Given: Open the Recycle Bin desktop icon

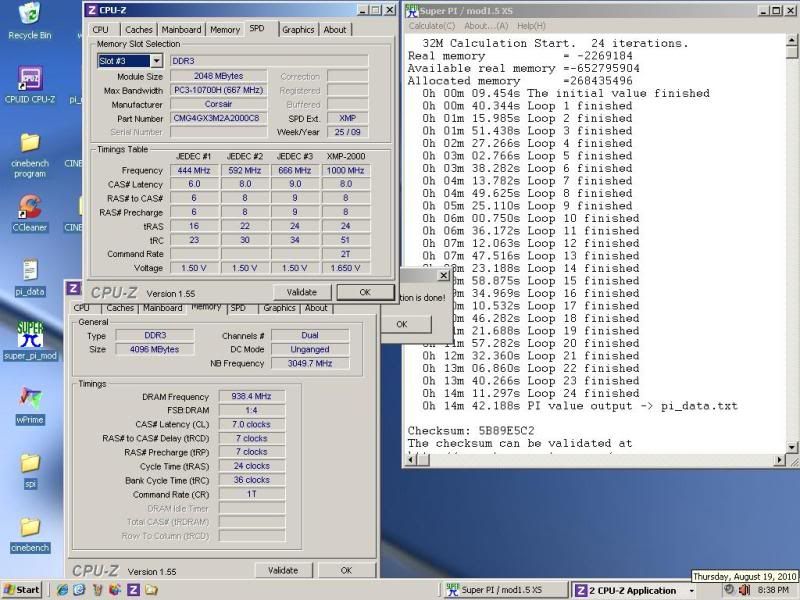Looking at the screenshot, I should (x=30, y=20).
